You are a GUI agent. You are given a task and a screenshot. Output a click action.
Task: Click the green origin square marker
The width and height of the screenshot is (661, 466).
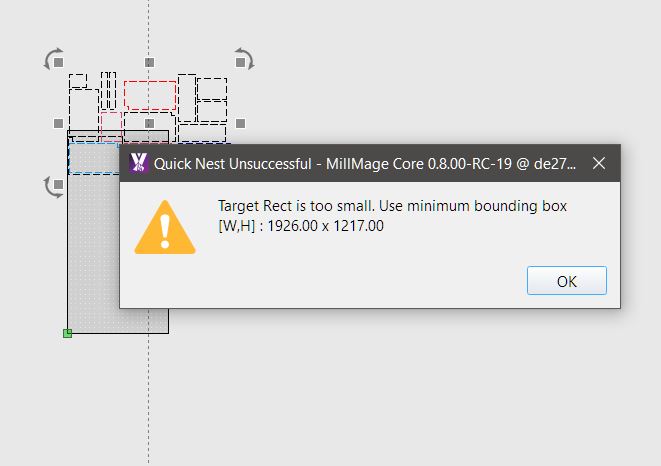coord(67,334)
